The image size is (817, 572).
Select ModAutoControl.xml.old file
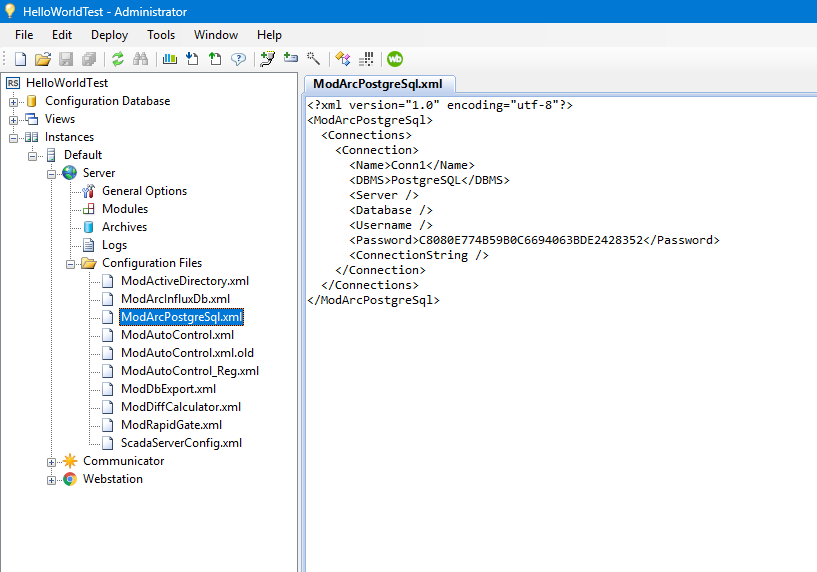(x=187, y=353)
